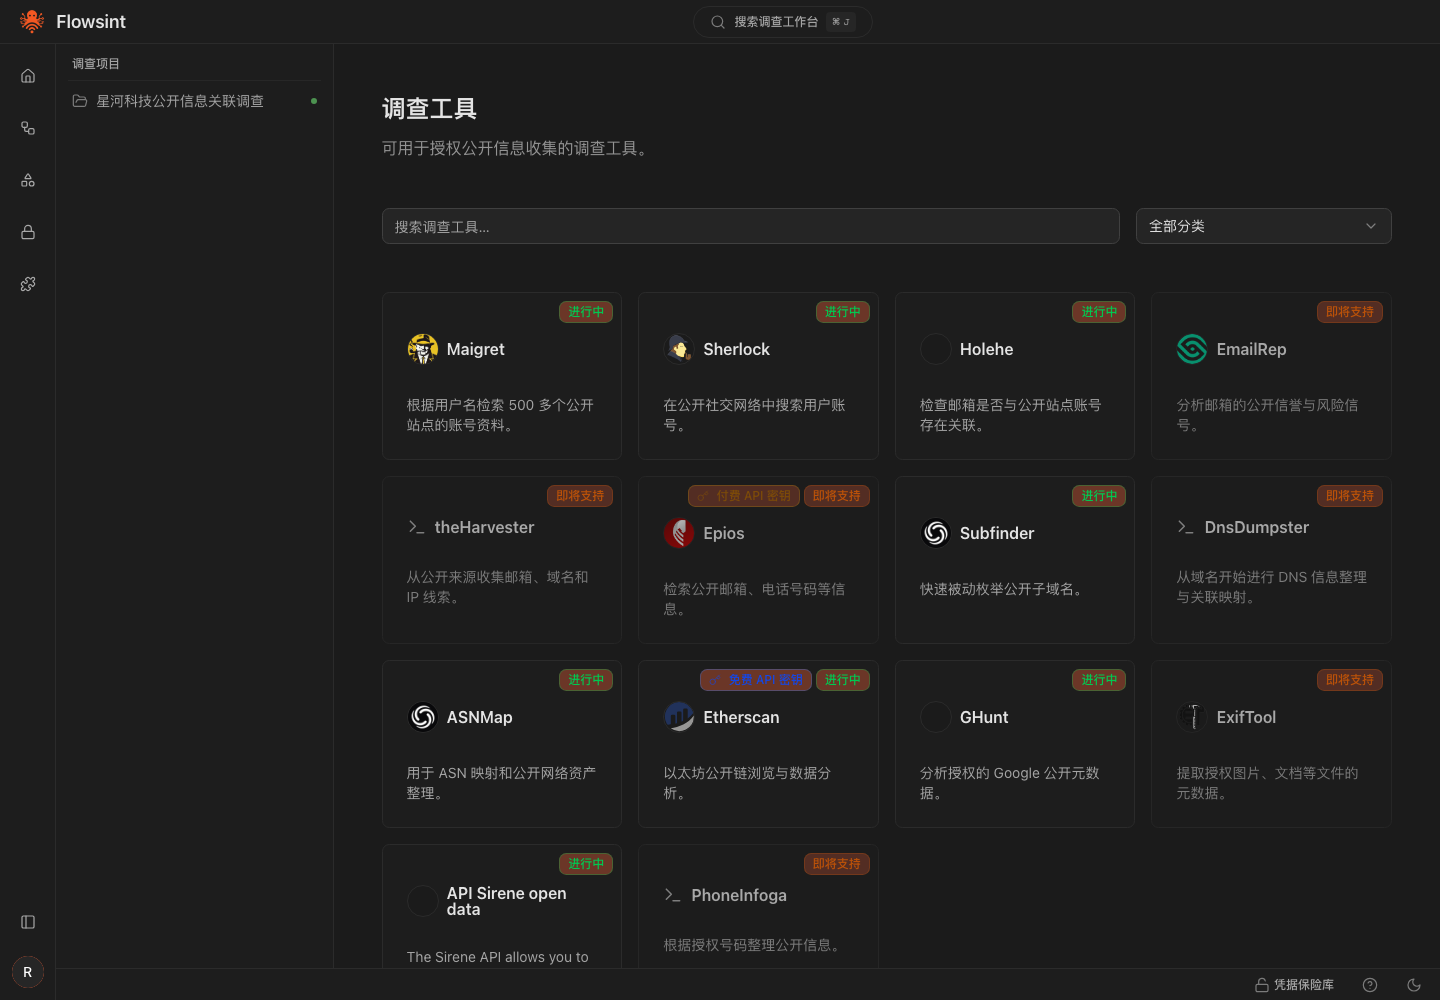Image resolution: width=1440 pixels, height=1000 pixels.
Task: Click the 调查项目 panel header
Action: coord(96,63)
